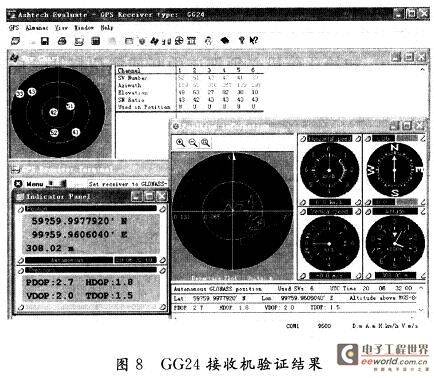Click the X toggle beside Menu in terminal
The height and width of the screenshot is (378, 434).
click(18, 184)
